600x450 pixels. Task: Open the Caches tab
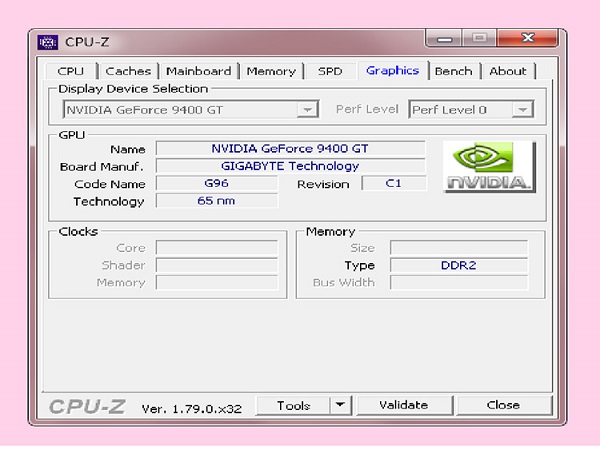point(128,71)
